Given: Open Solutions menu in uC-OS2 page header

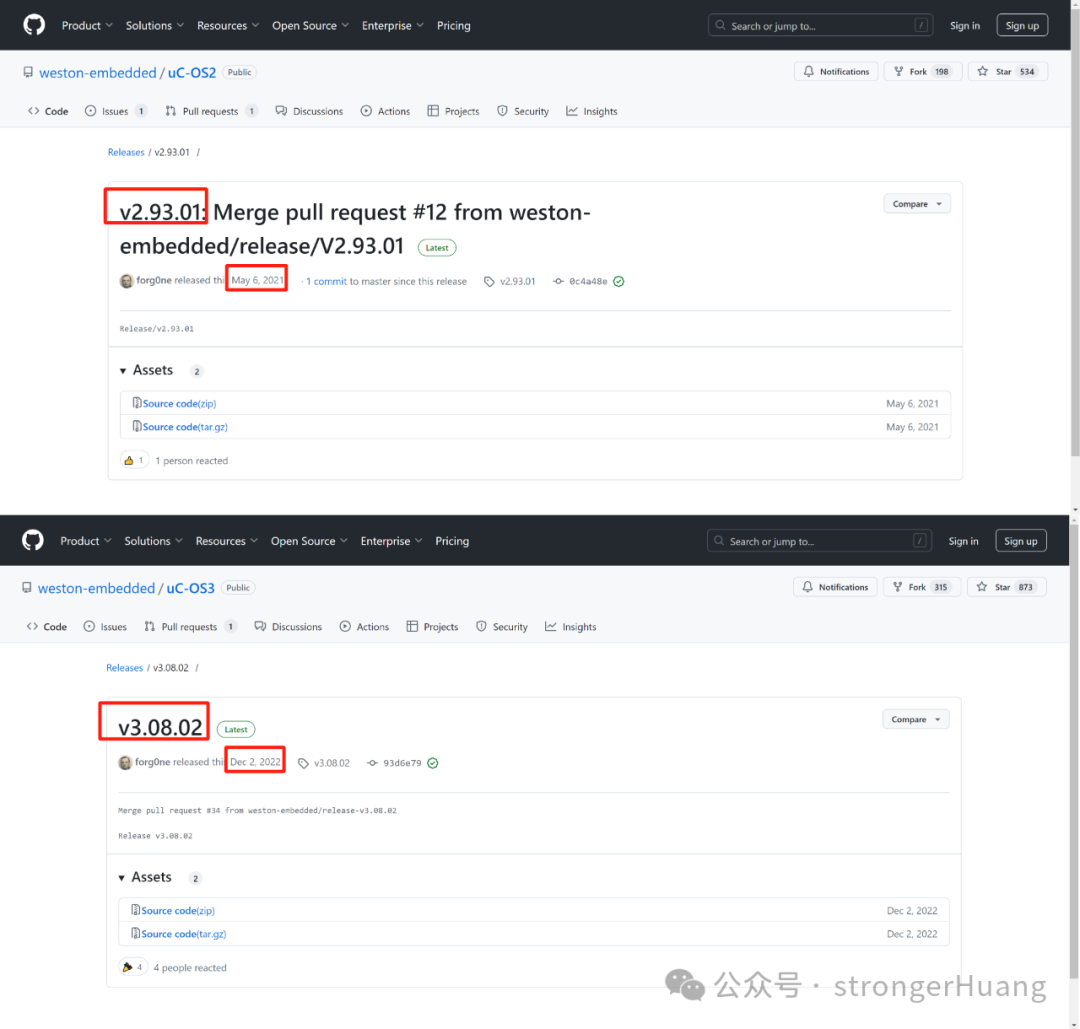Looking at the screenshot, I should pos(154,25).
